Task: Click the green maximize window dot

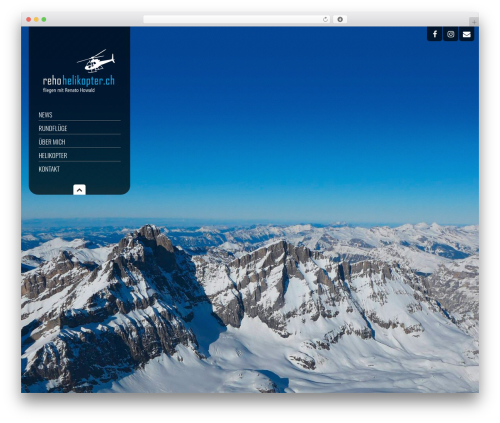Action: click(44, 19)
